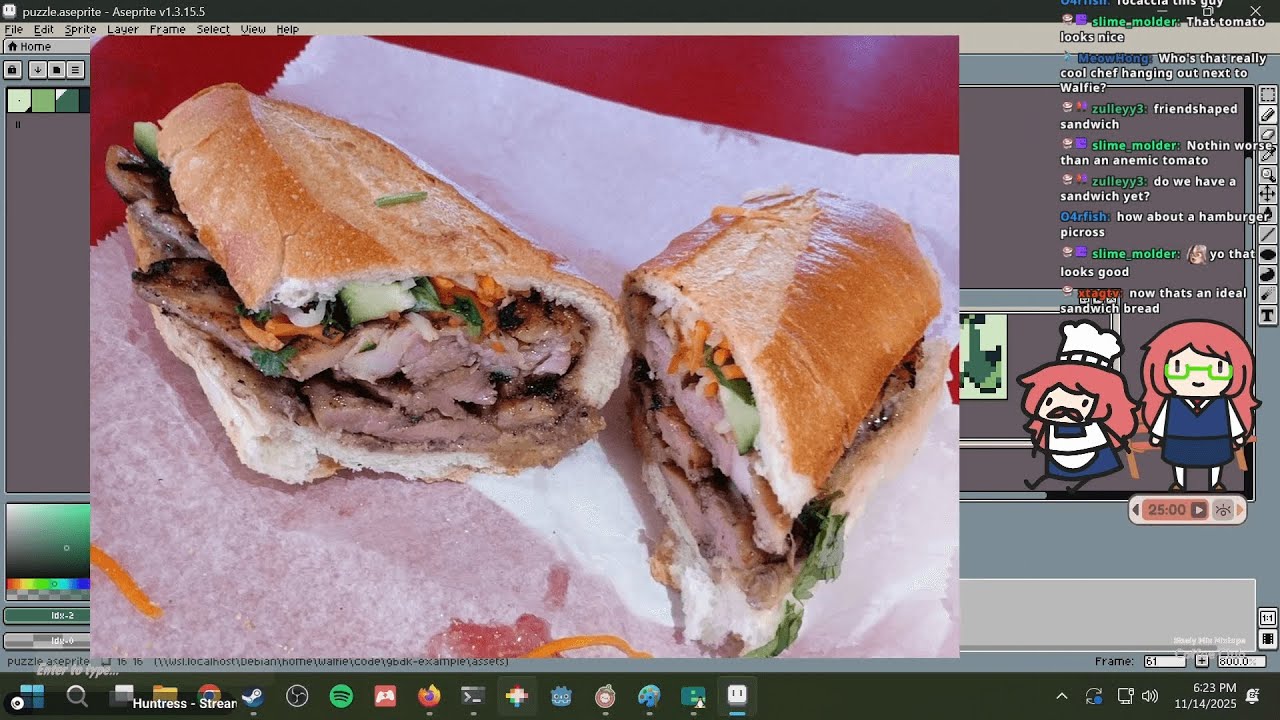
Task: Open OBS Studio from the taskbar
Action: 297,697
